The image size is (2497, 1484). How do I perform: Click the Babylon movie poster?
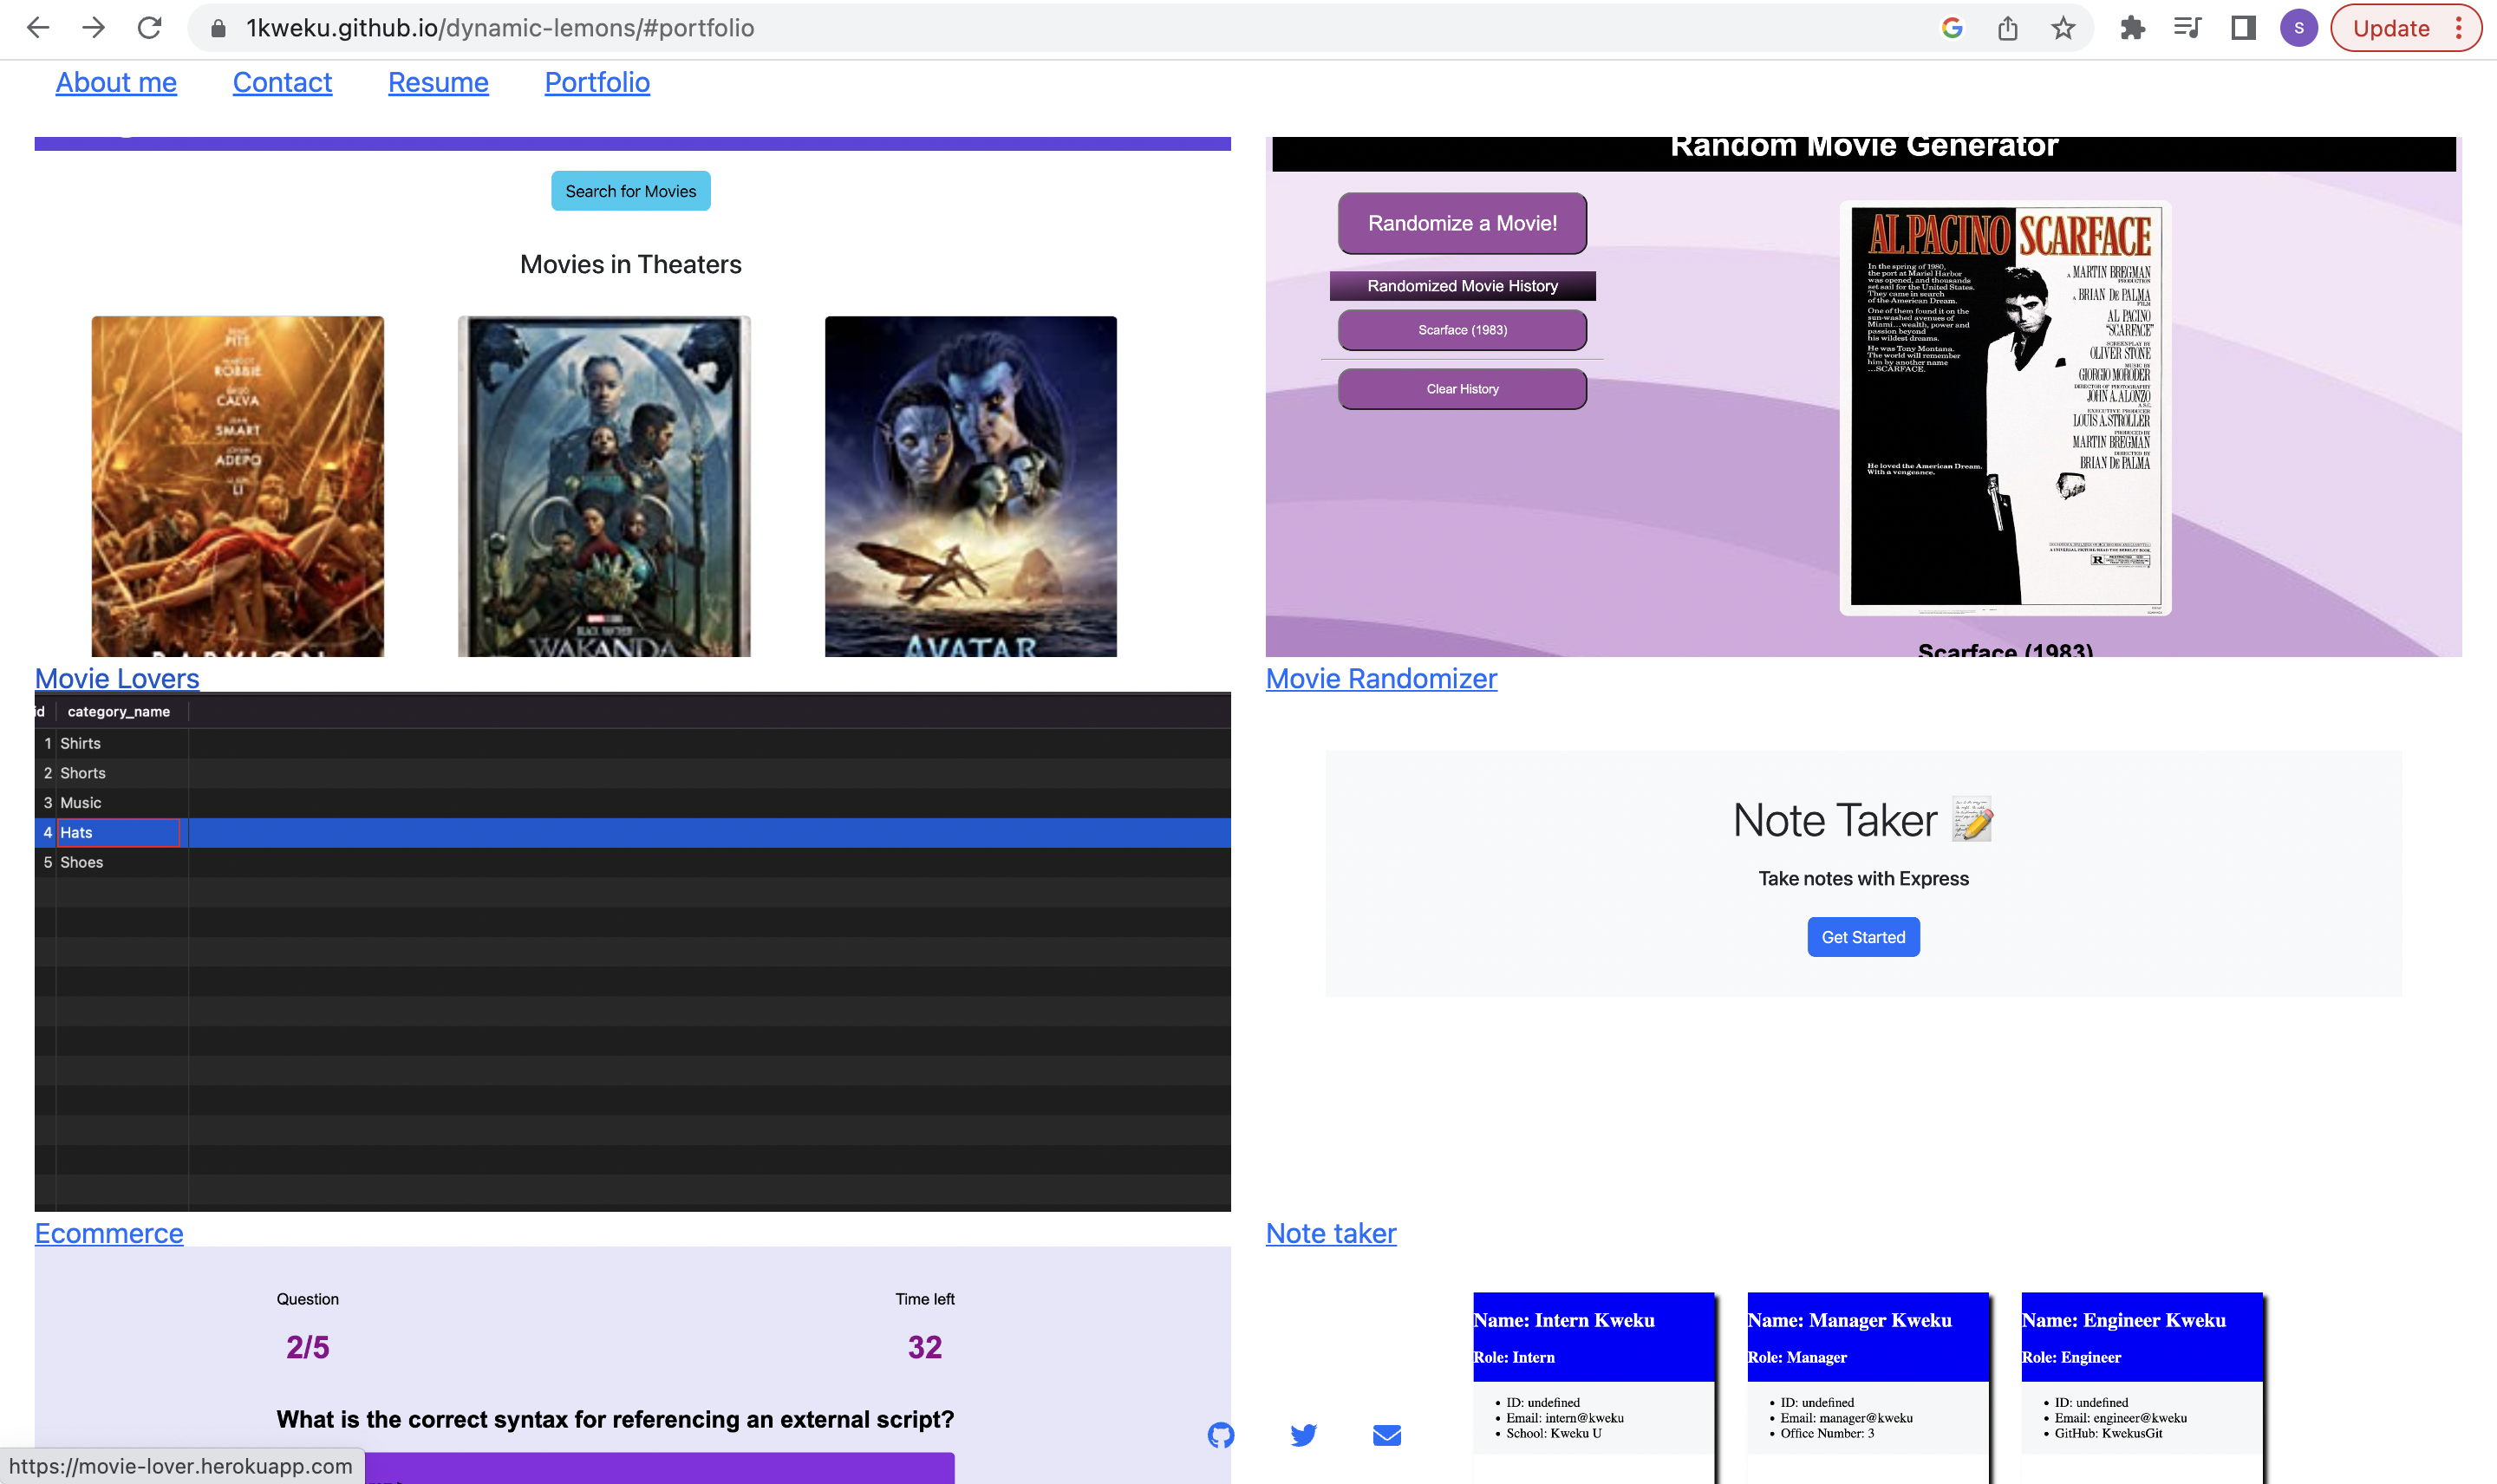tap(238, 486)
